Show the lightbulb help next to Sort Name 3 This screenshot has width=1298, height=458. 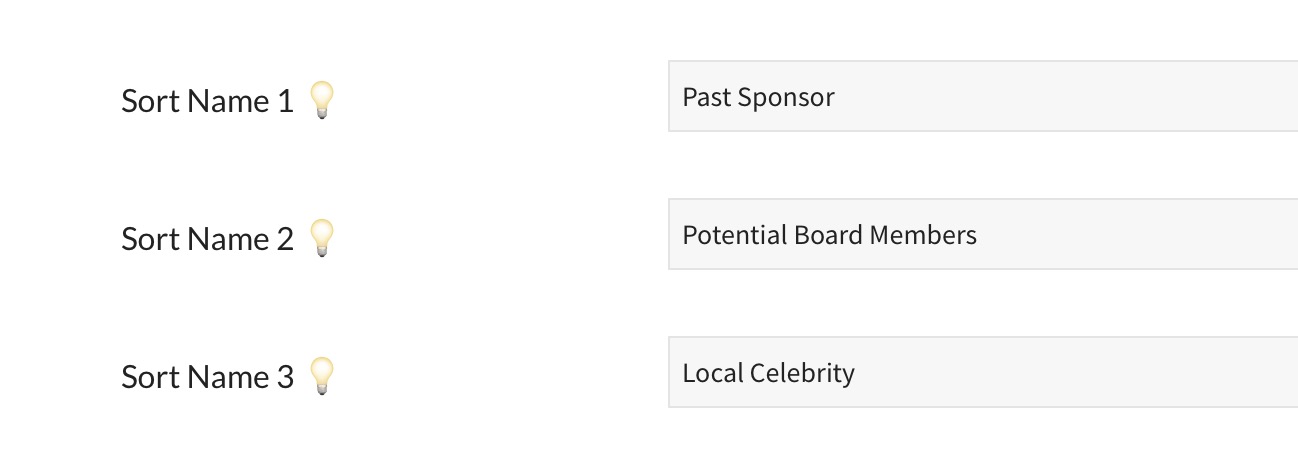point(321,376)
